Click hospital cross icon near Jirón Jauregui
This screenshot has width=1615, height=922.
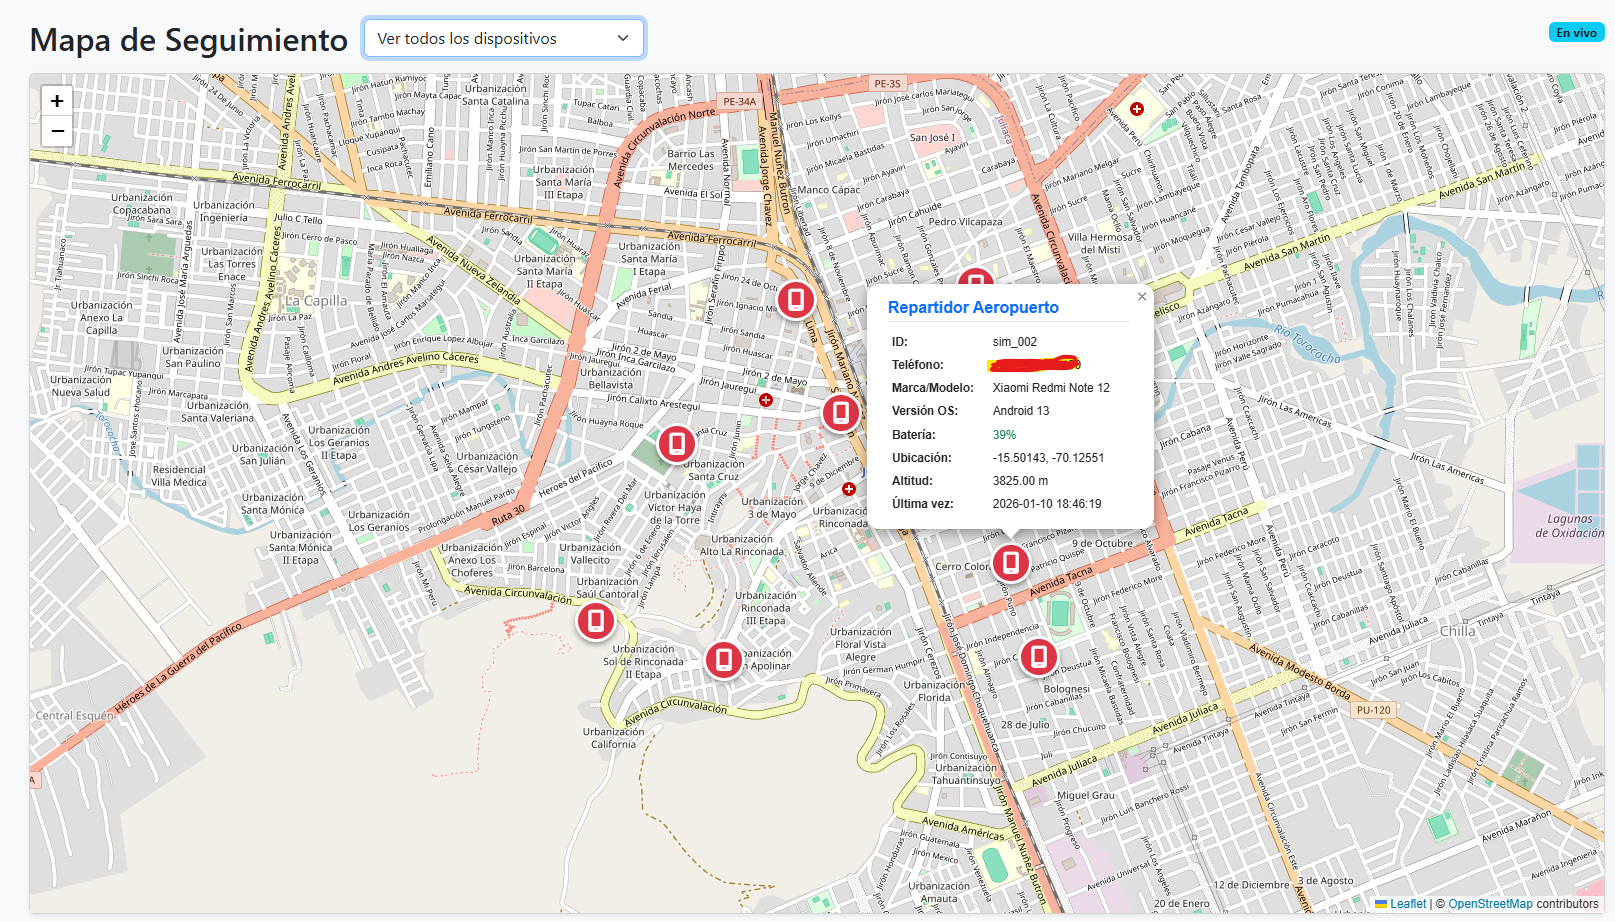pyautogui.click(x=766, y=400)
